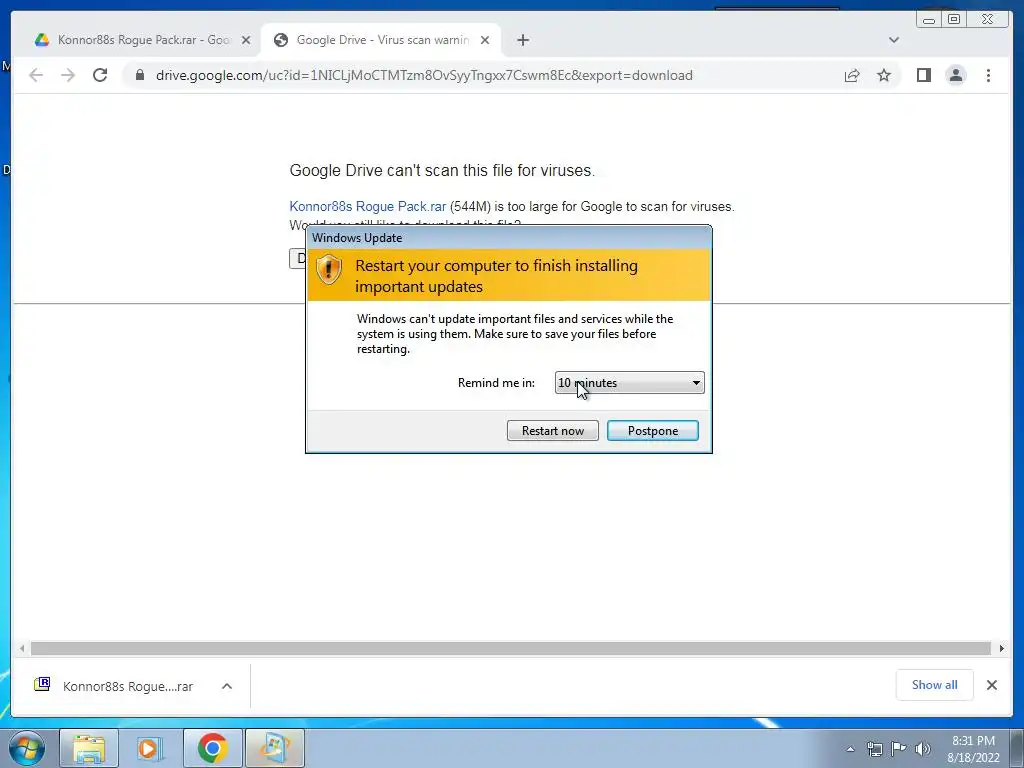Viewport: 1024px width, 768px height.
Task: Expand the tab search chevron
Action: click(x=893, y=40)
